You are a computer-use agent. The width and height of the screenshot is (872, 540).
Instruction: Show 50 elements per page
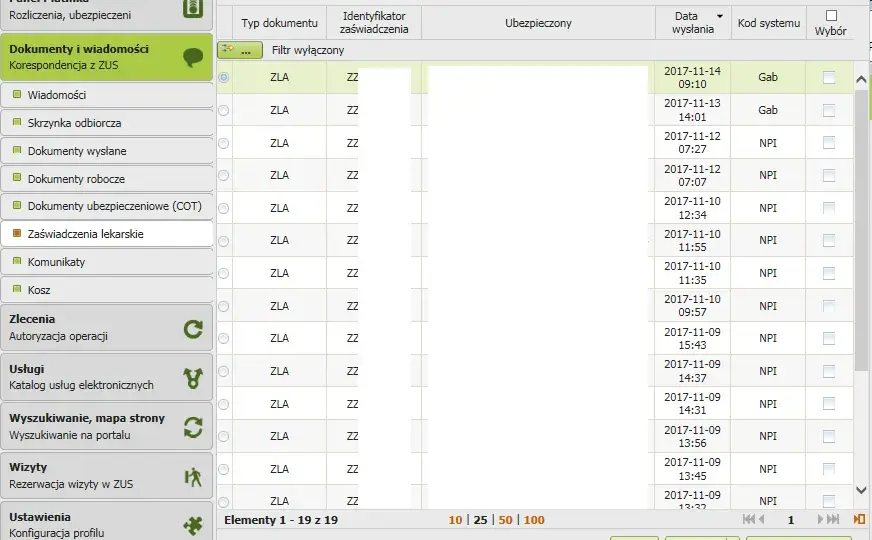[506, 520]
